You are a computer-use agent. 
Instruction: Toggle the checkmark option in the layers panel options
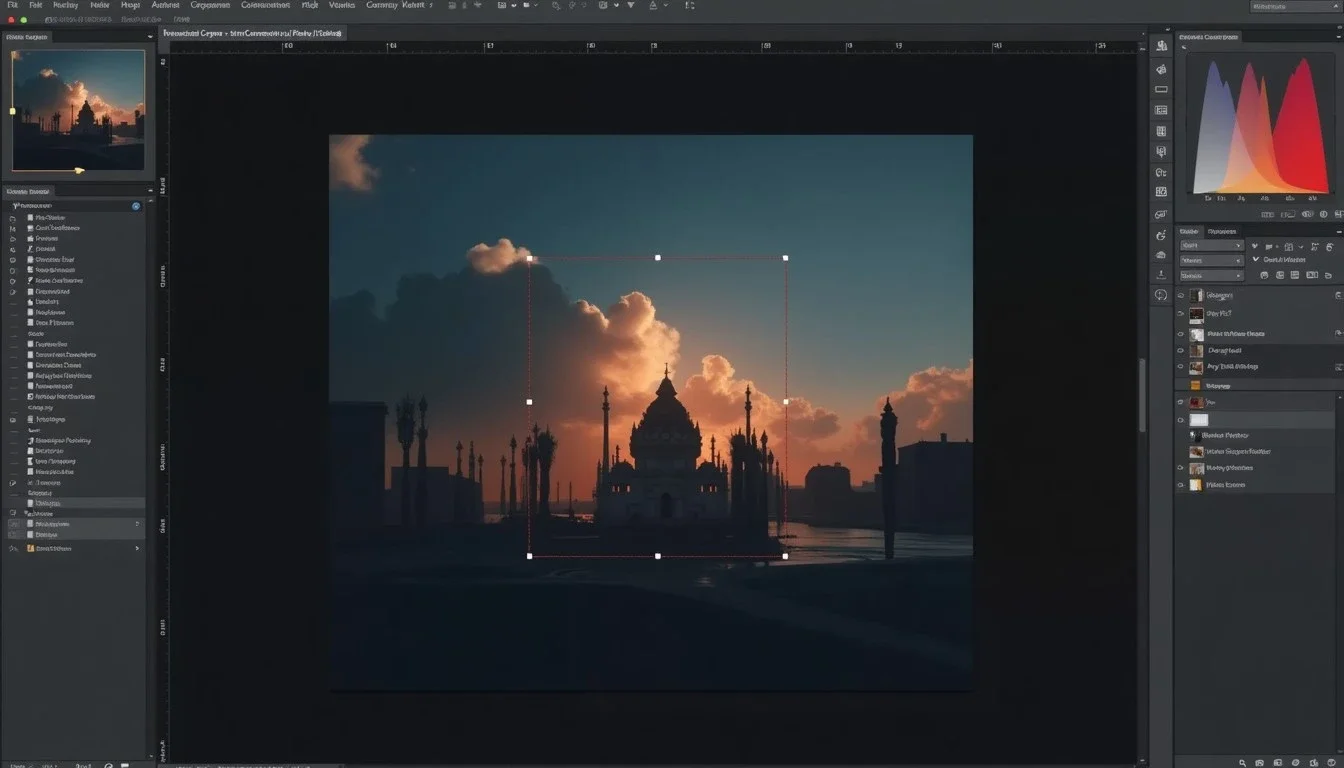click(x=1257, y=259)
